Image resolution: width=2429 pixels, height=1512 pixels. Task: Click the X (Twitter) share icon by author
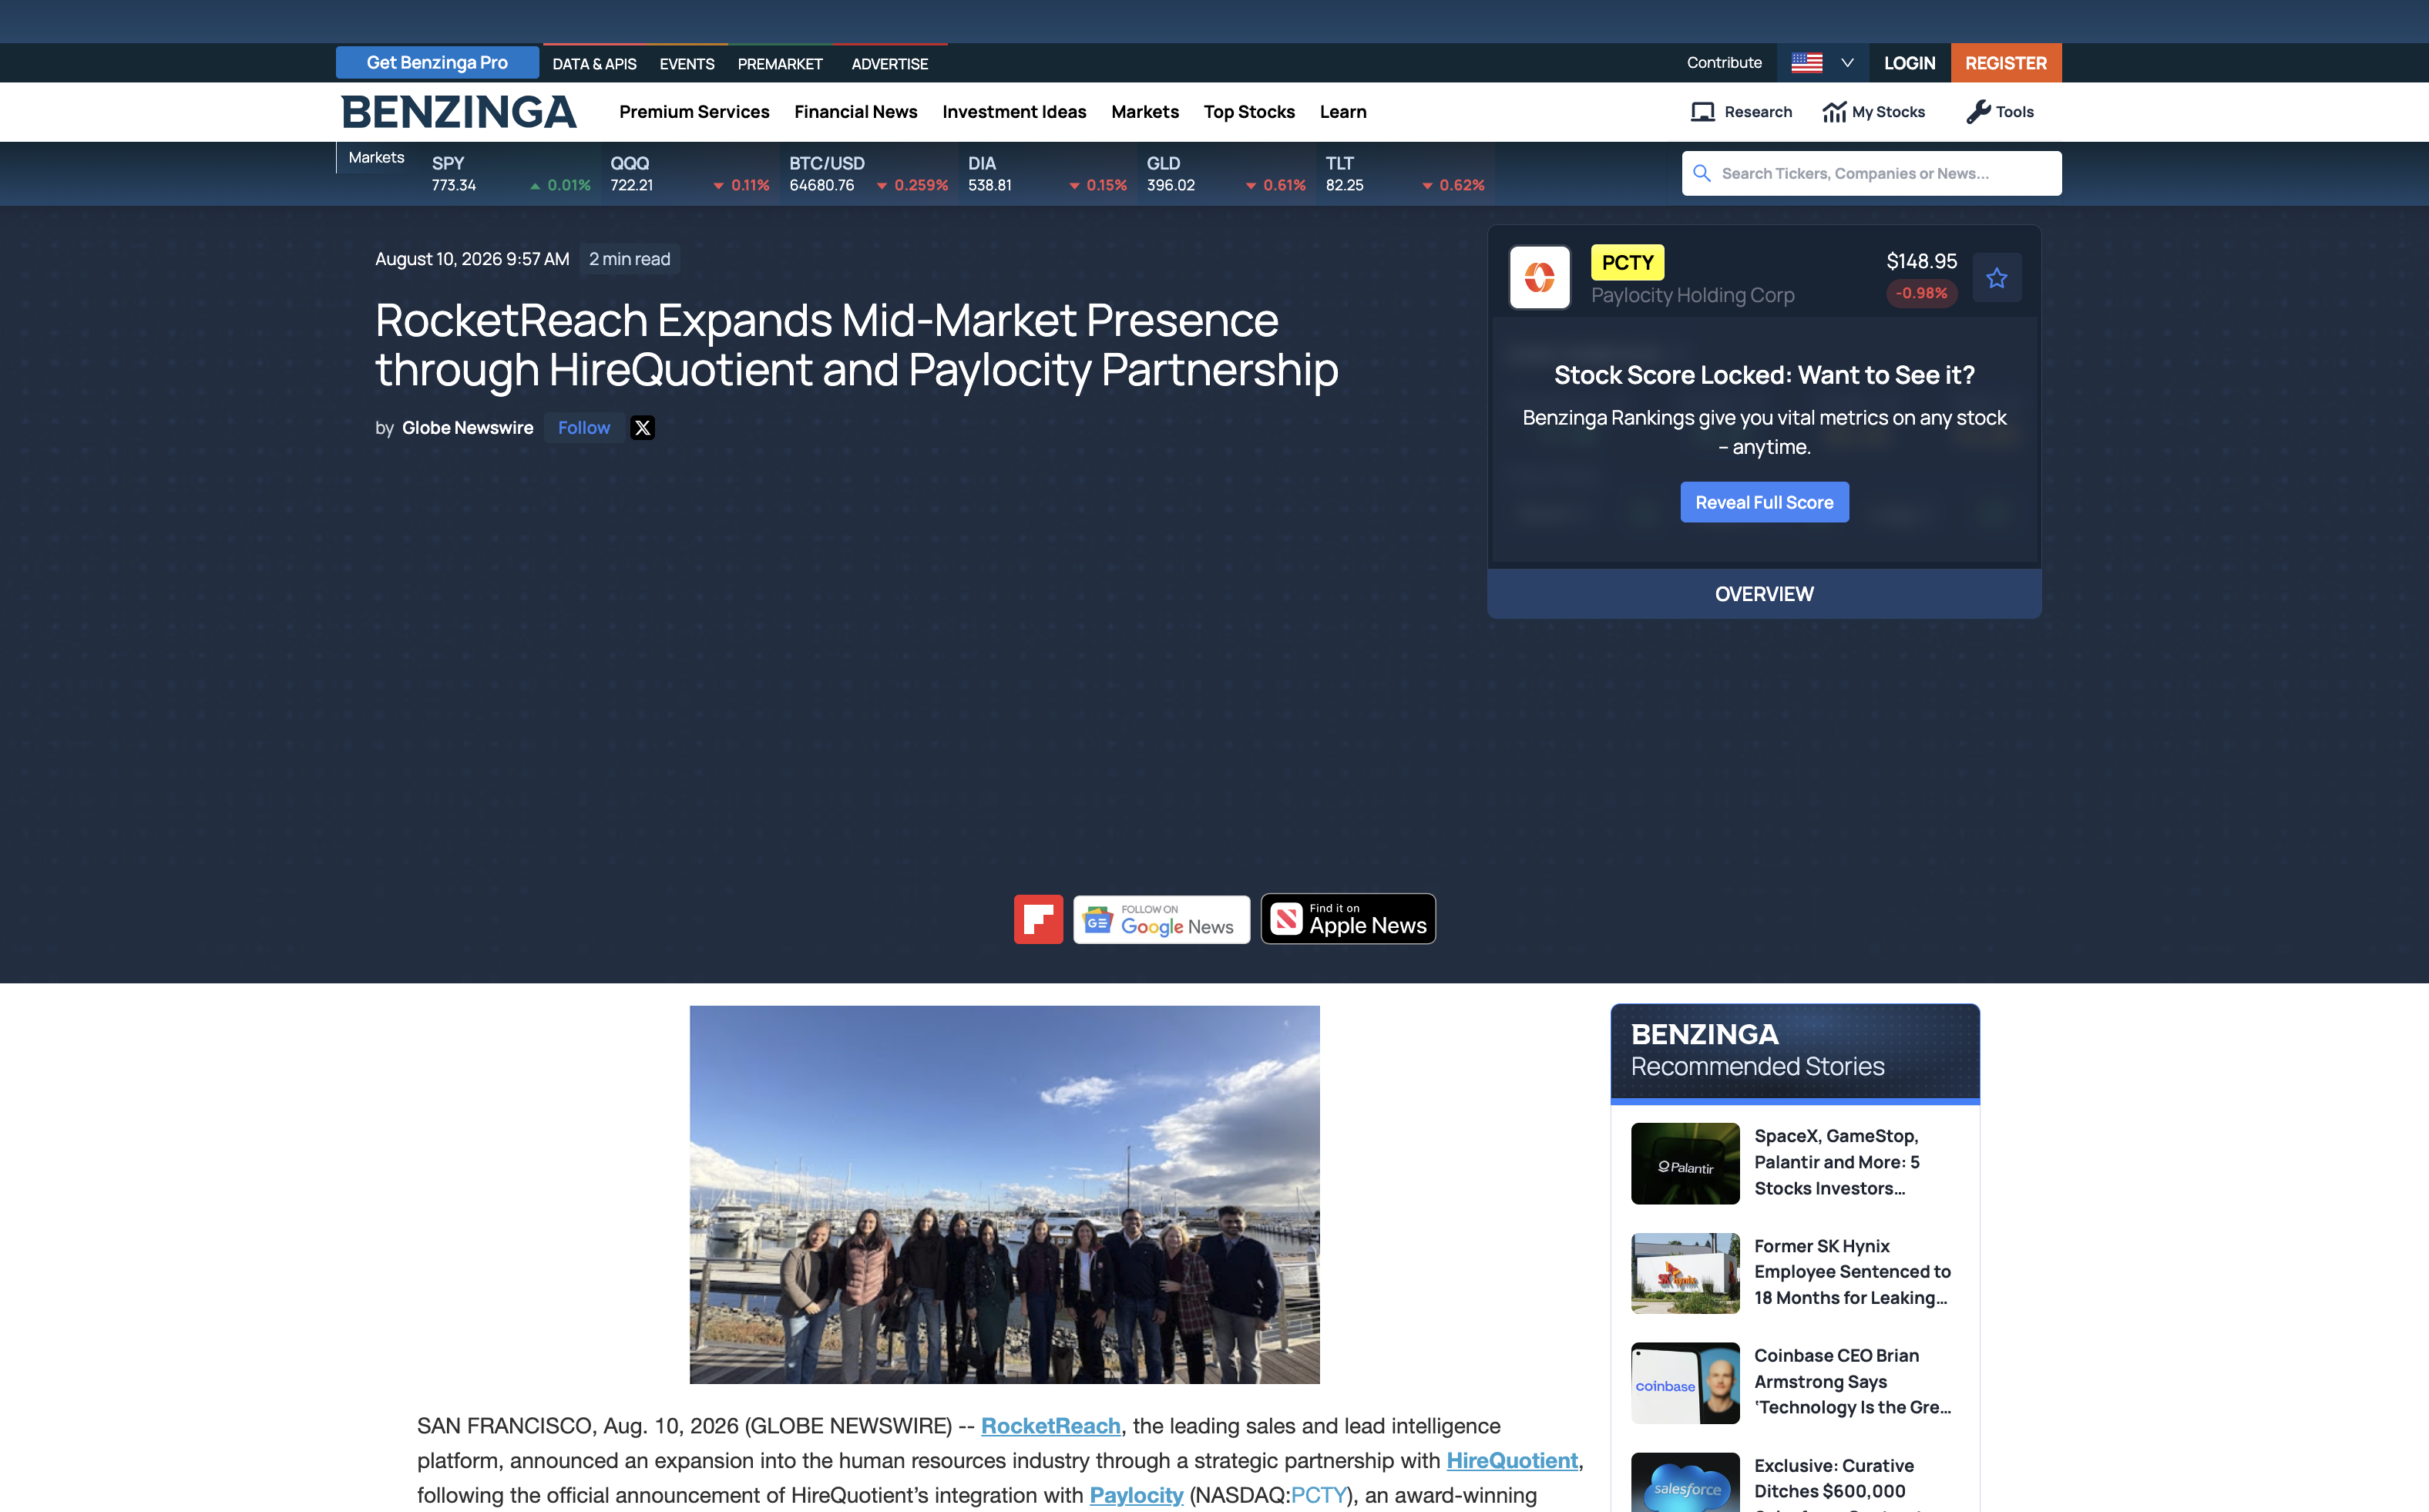642,428
